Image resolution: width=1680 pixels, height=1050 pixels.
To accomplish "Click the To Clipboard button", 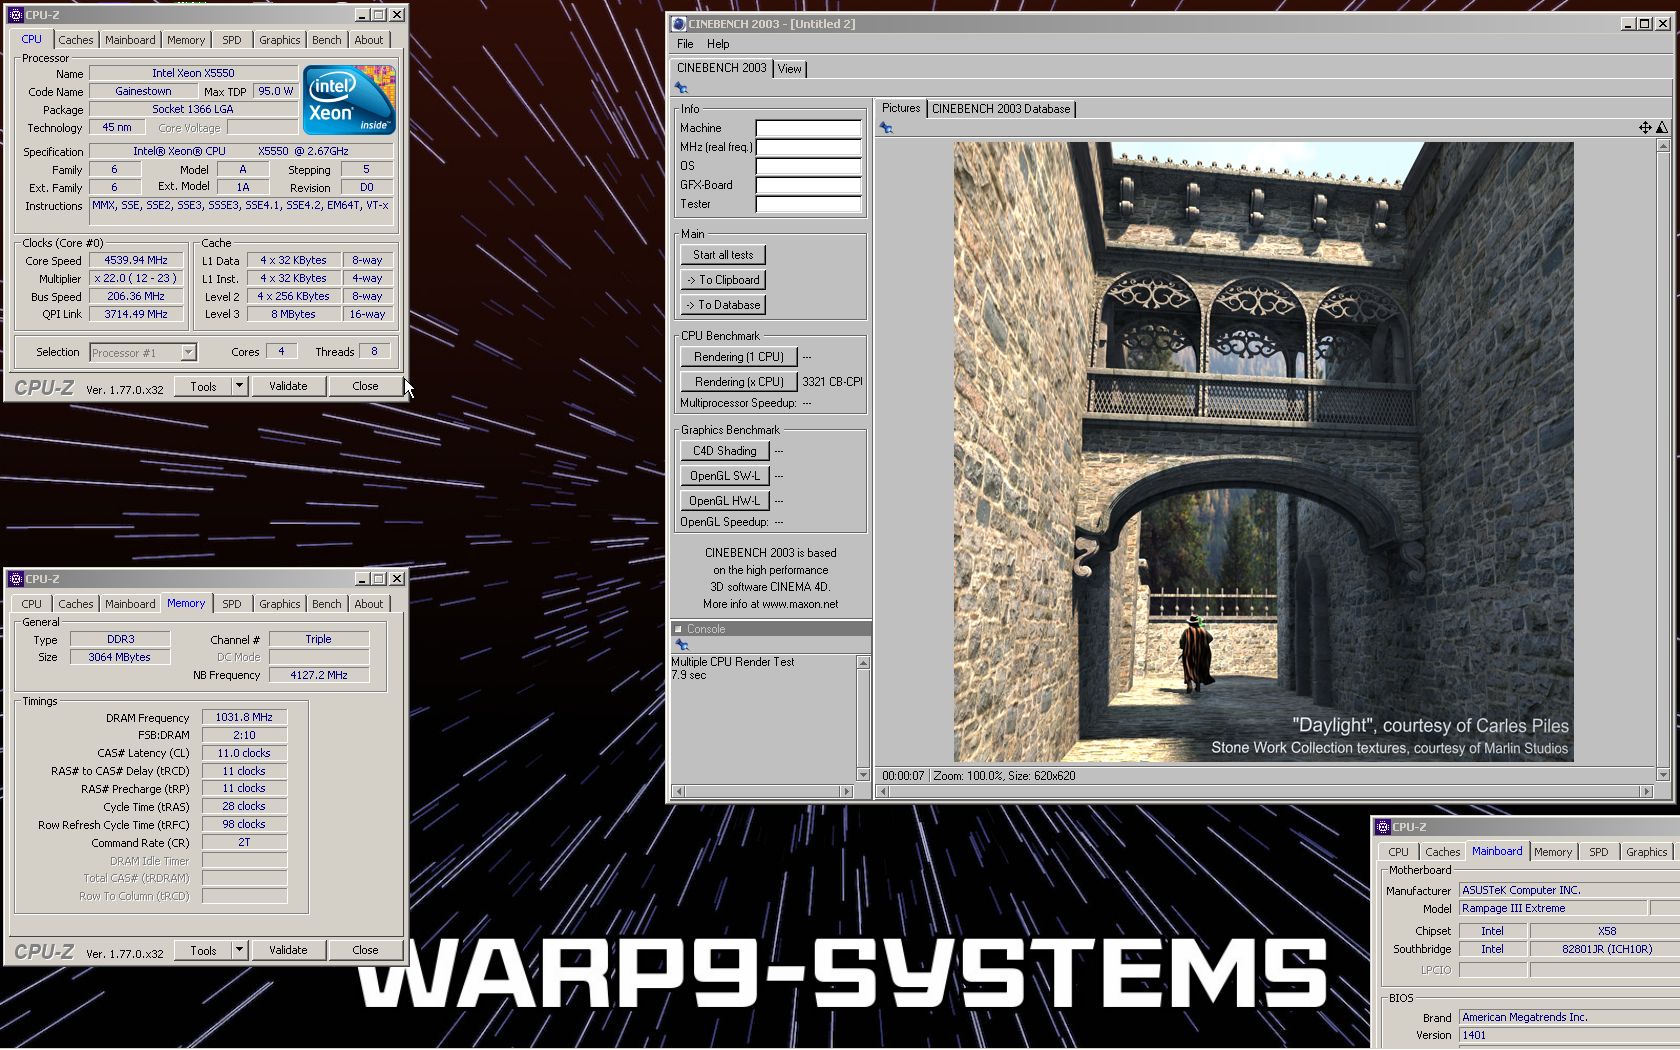I will coord(723,280).
